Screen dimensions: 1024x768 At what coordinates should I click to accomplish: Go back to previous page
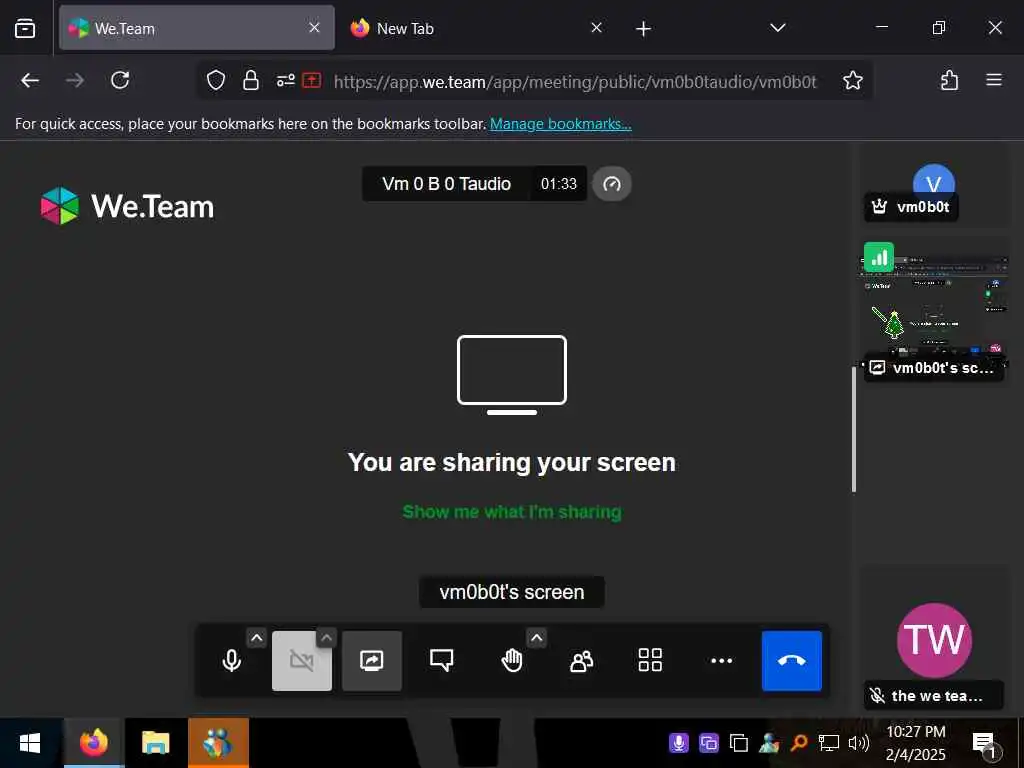point(30,80)
